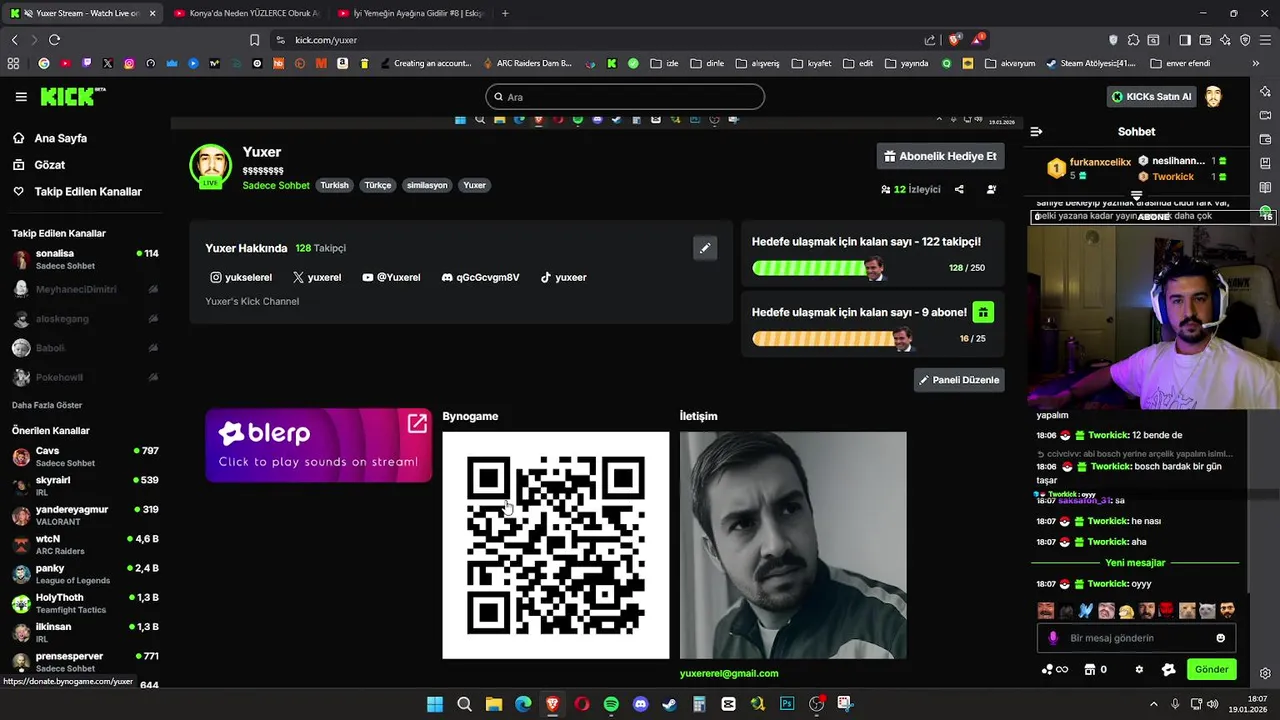
Task: Open the sonalisa followed channel
Action: 85,259
